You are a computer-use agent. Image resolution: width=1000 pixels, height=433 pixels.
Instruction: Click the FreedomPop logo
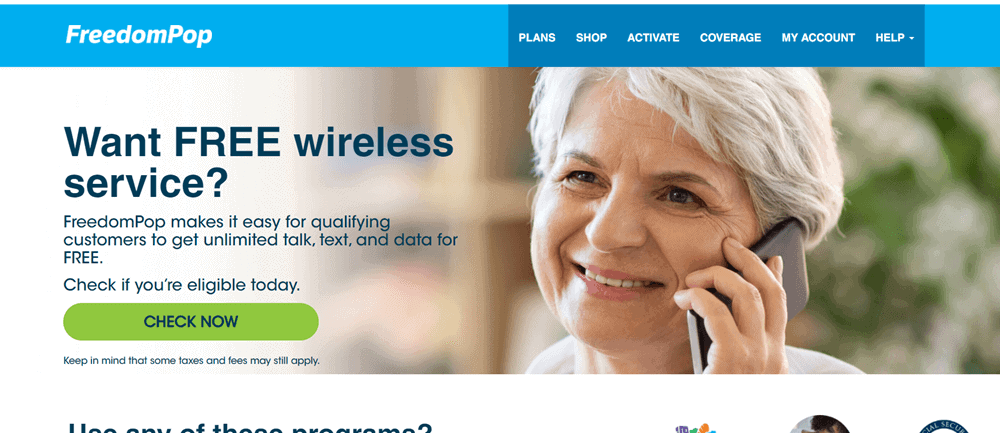(x=139, y=35)
